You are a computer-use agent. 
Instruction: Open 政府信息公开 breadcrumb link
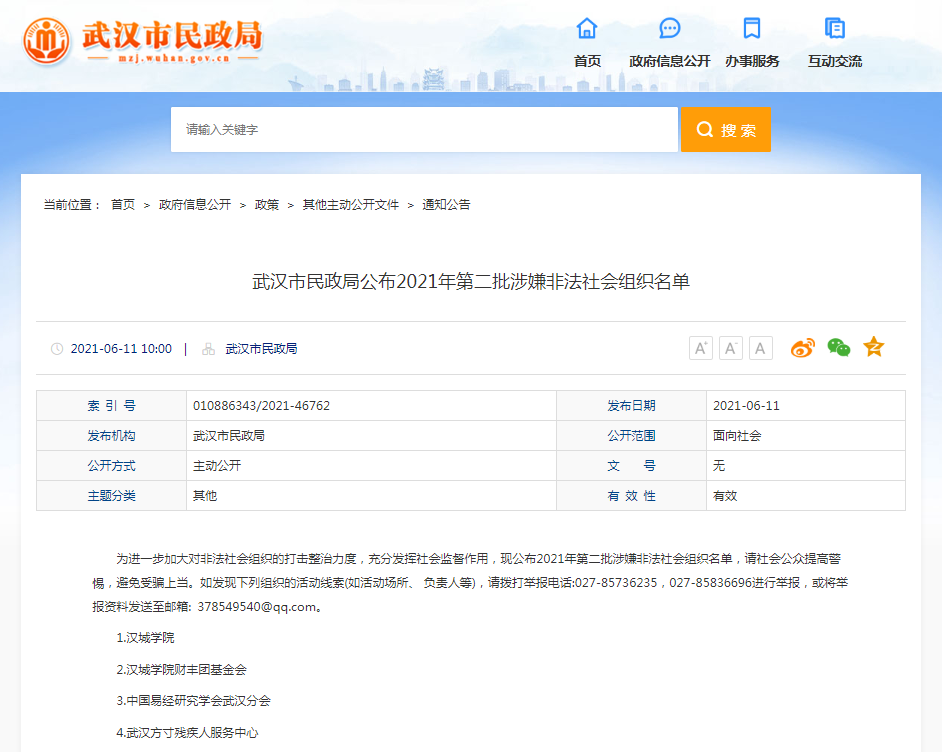click(195, 204)
